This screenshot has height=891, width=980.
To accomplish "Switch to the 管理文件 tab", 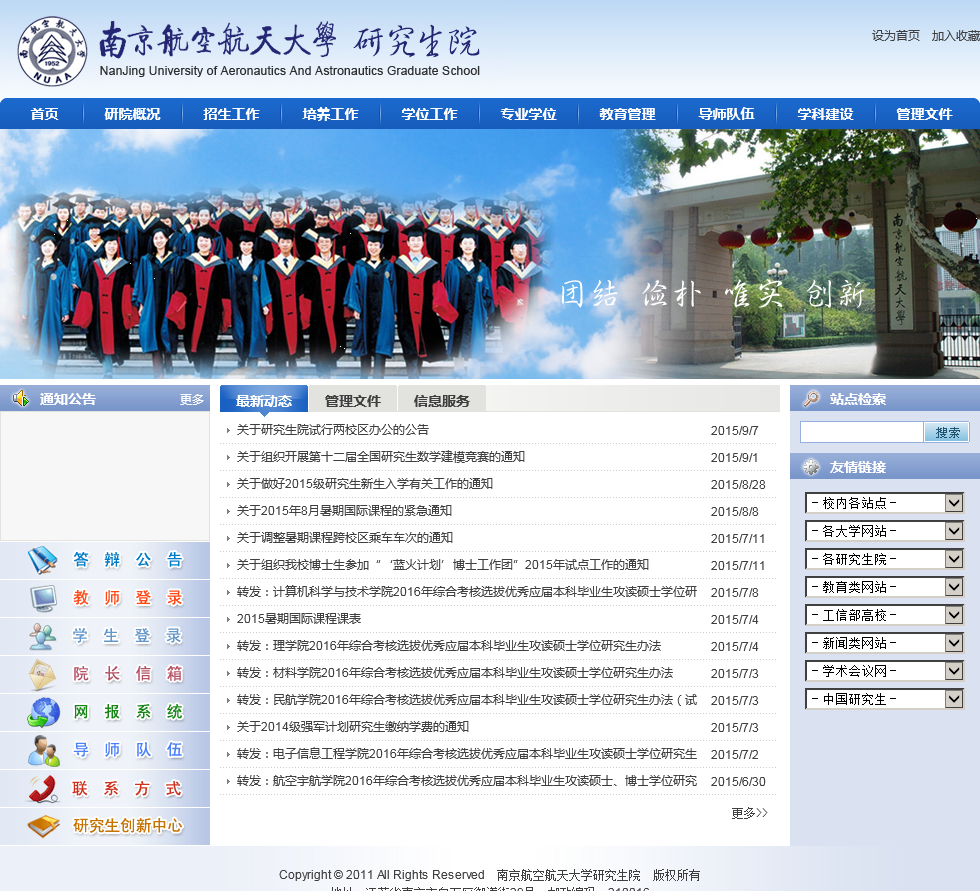I will 352,401.
